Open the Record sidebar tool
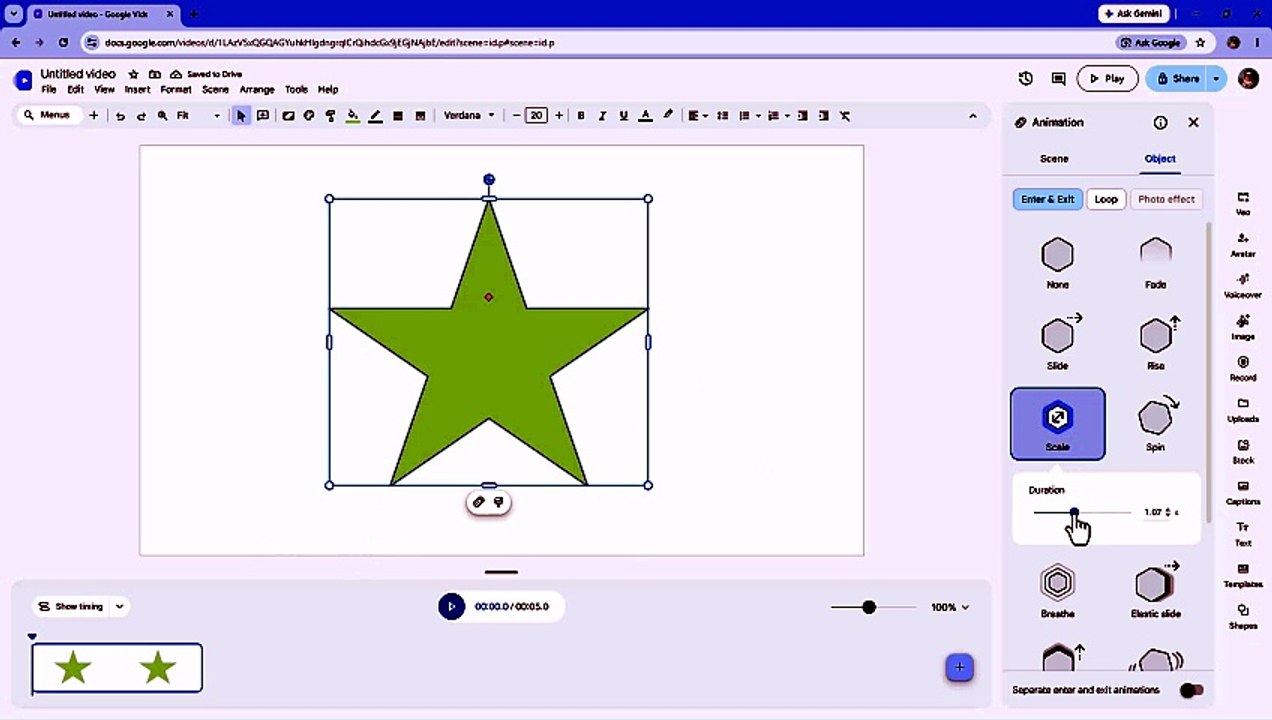Viewport: 1272px width, 720px height. pos(1243,369)
